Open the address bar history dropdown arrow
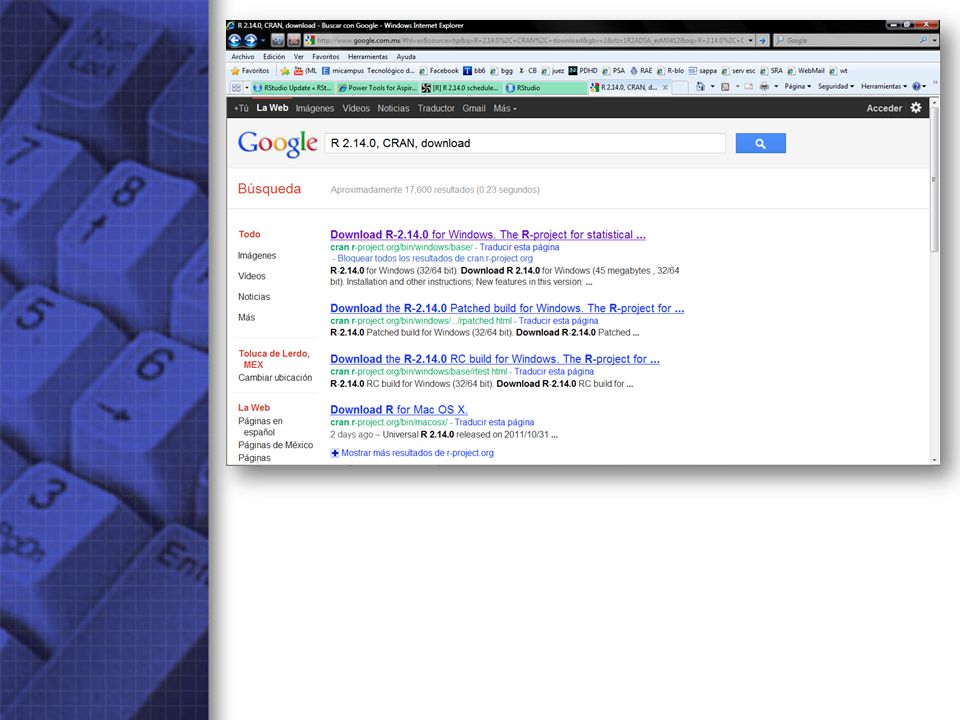960x720 pixels. [x=751, y=40]
